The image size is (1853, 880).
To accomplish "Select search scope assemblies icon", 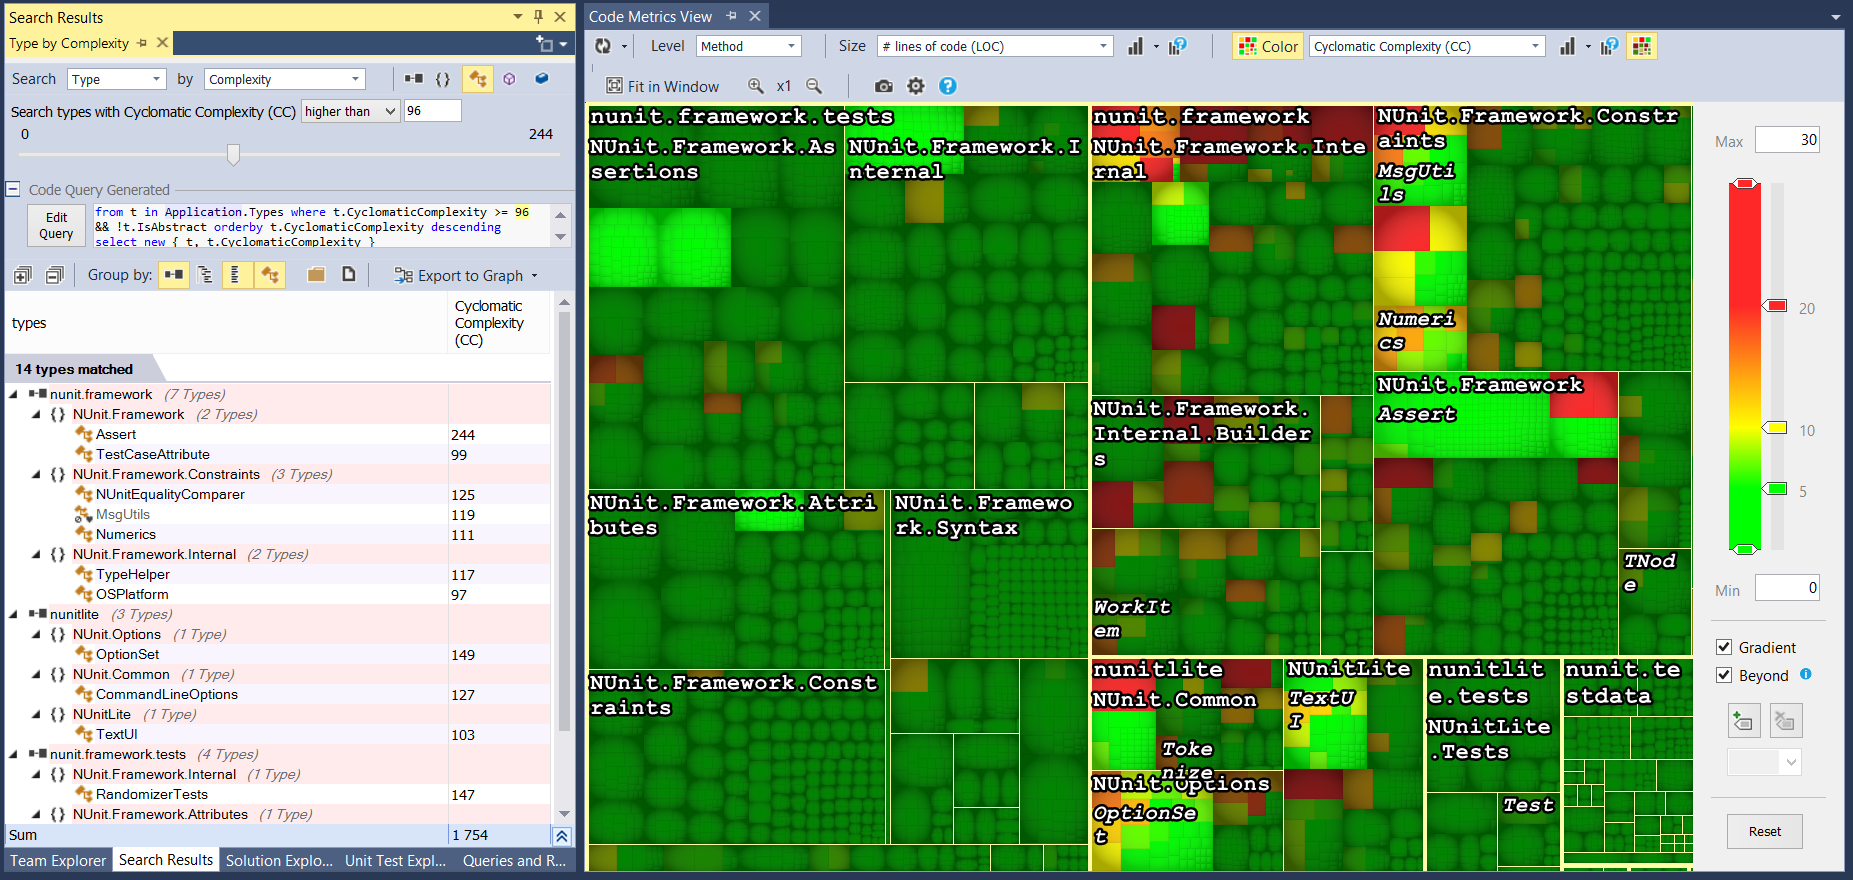I will (x=414, y=79).
